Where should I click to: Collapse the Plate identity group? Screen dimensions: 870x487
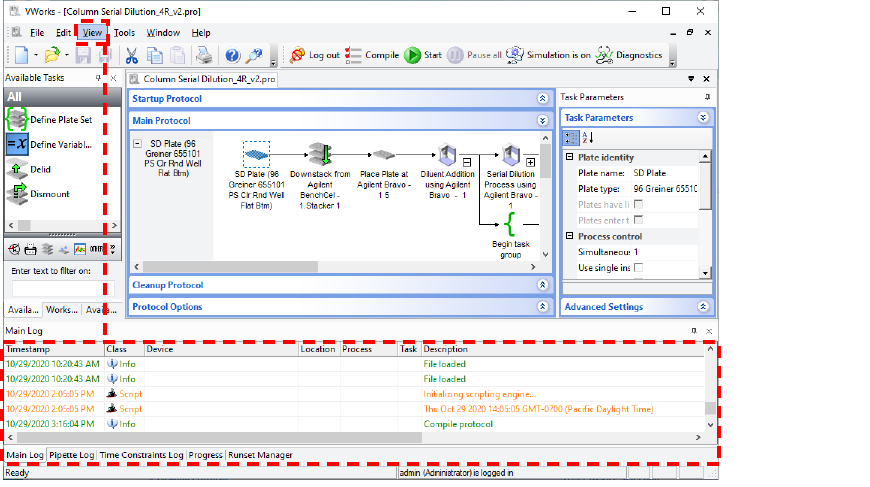(569, 157)
